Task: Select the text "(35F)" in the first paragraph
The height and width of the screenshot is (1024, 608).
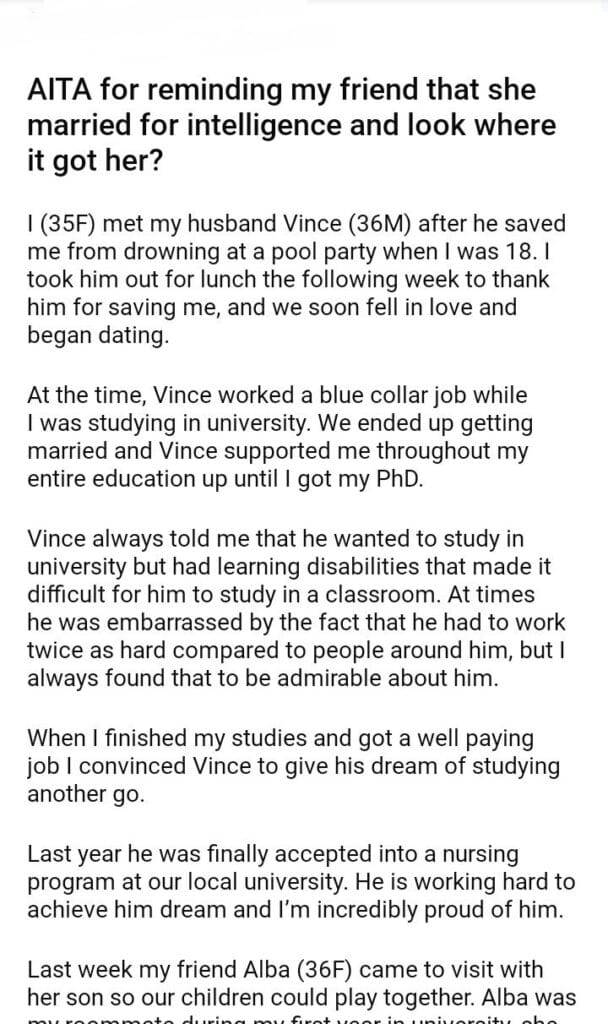Action: [x=63, y=223]
